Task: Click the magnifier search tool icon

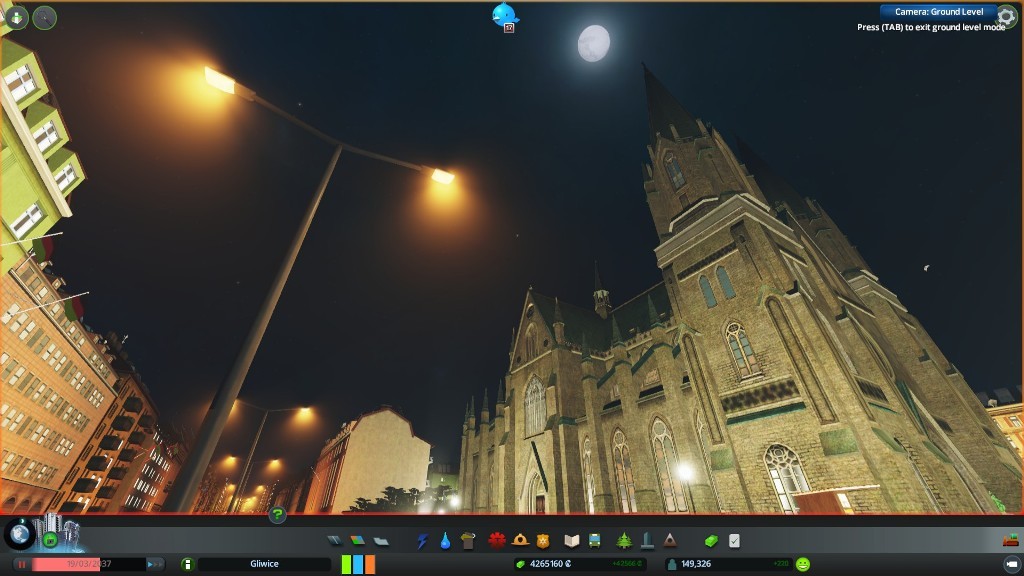Action: 44,18
